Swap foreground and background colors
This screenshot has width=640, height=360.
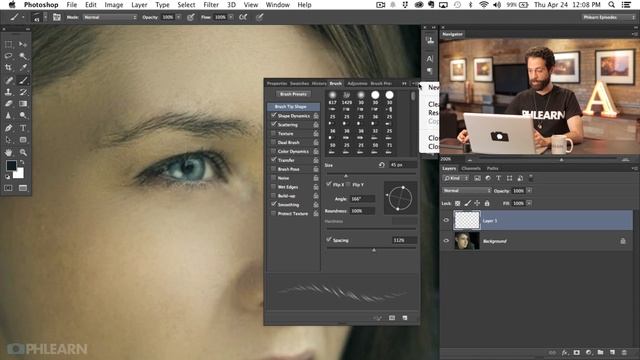click(22, 162)
